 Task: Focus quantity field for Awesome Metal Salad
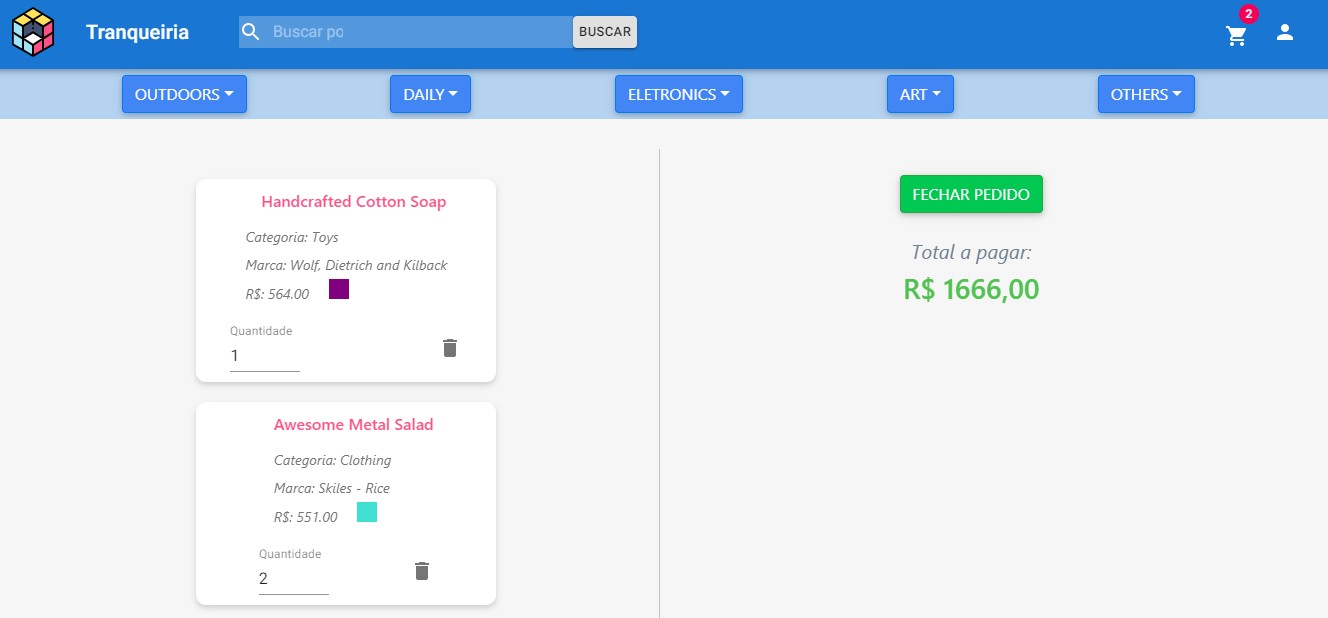pyautogui.click(x=294, y=579)
